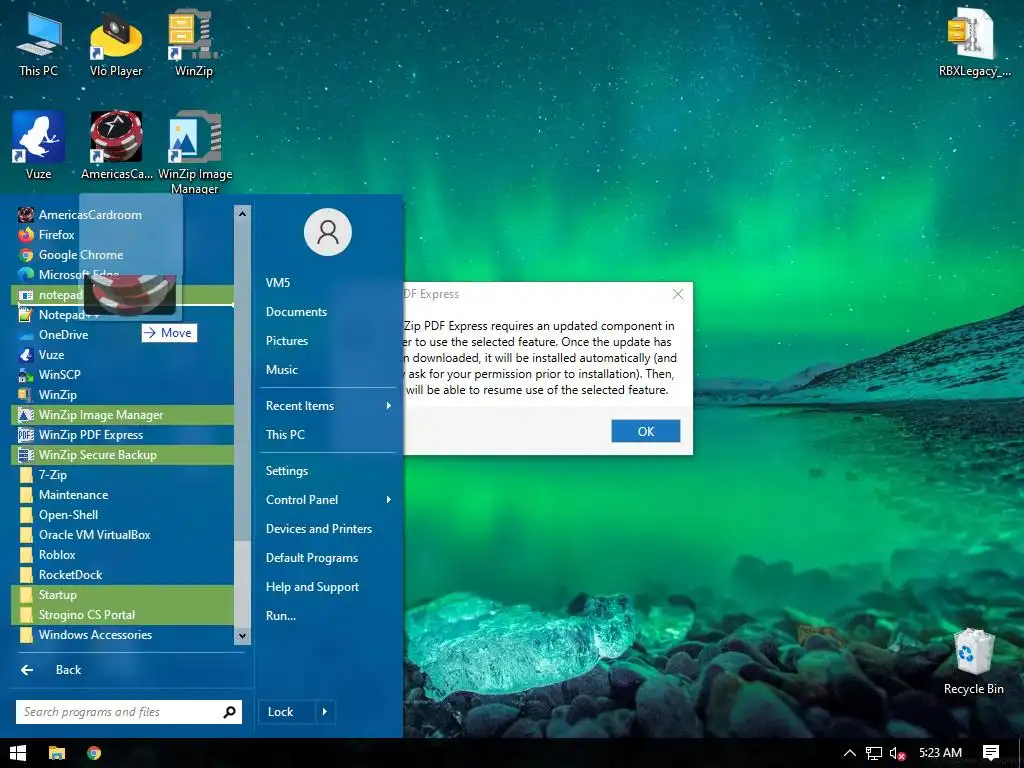This screenshot has width=1024, height=768.
Task: Select the AmericasCardroom desktop shortcut
Action: (x=116, y=145)
